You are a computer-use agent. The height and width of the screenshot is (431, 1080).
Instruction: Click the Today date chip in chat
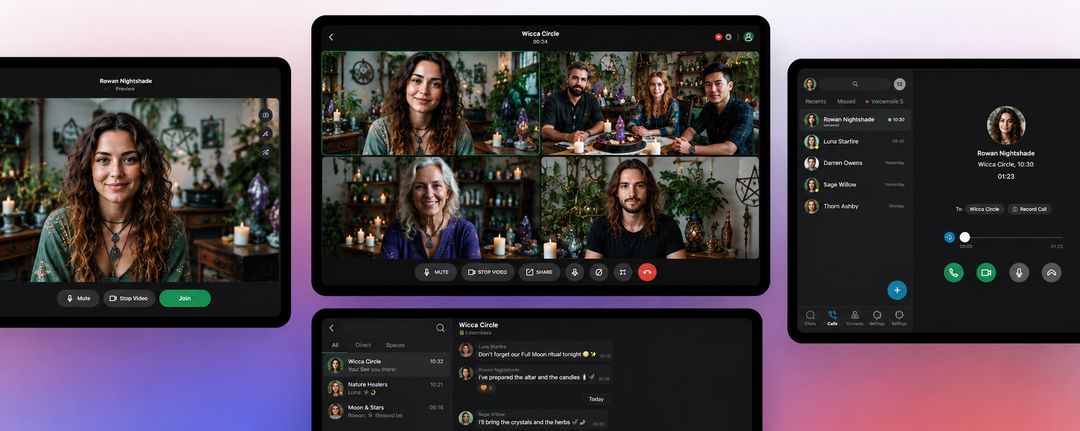pos(596,399)
